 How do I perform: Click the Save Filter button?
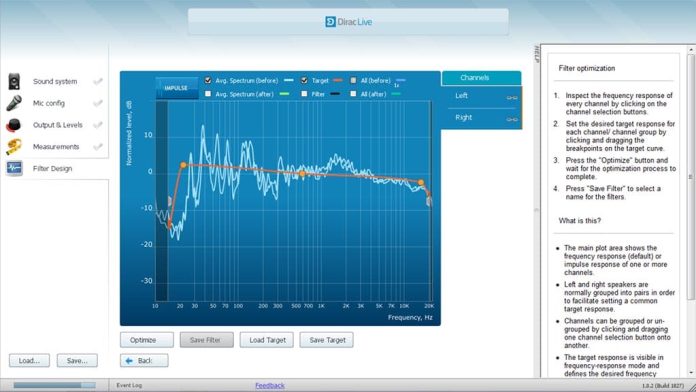(206, 340)
